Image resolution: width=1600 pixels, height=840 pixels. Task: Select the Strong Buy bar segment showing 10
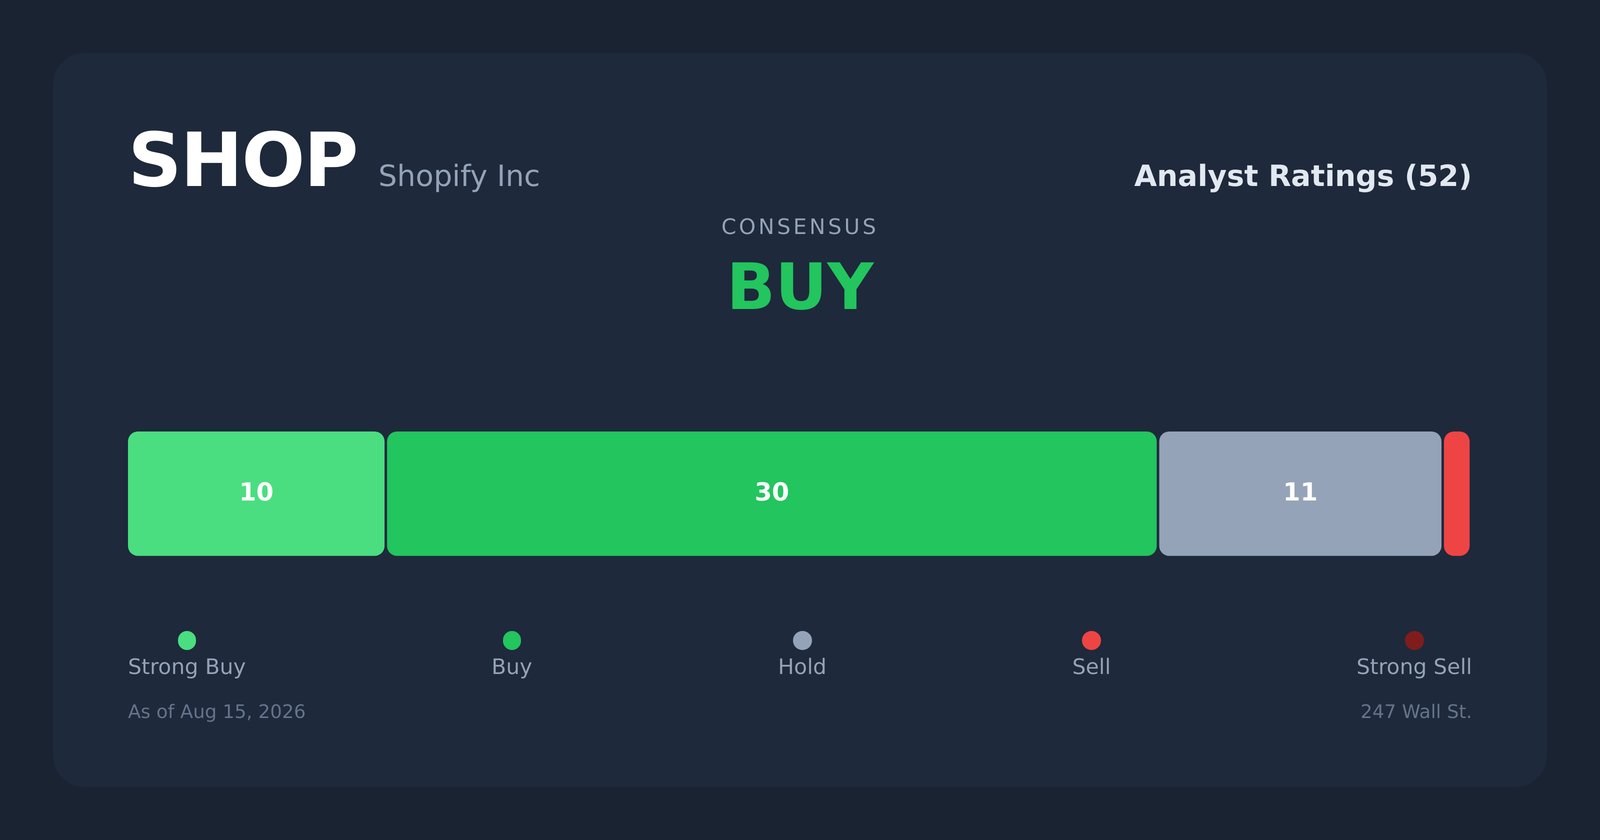click(x=256, y=493)
